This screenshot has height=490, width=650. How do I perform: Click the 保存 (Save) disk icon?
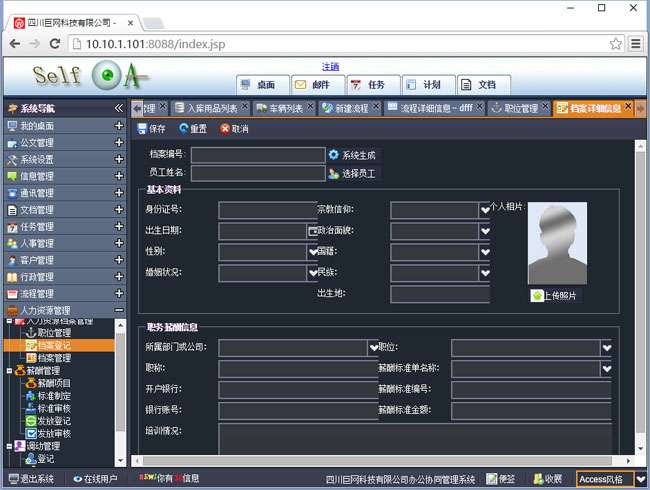[x=143, y=129]
